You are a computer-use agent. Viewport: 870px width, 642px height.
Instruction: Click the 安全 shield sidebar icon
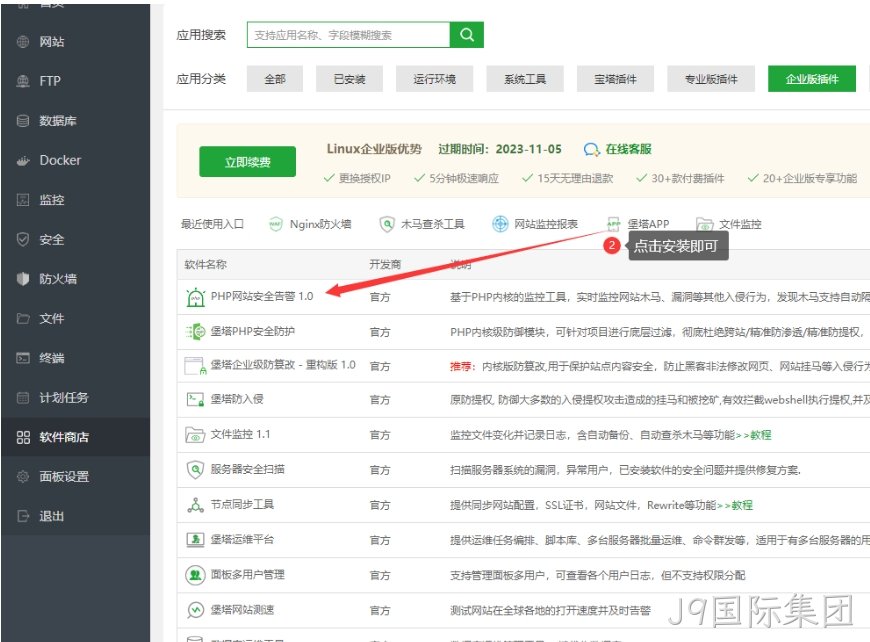(x=23, y=239)
